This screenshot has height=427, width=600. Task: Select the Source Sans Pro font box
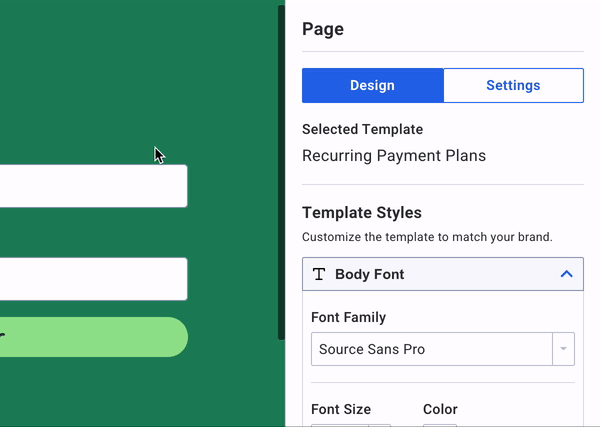point(432,349)
